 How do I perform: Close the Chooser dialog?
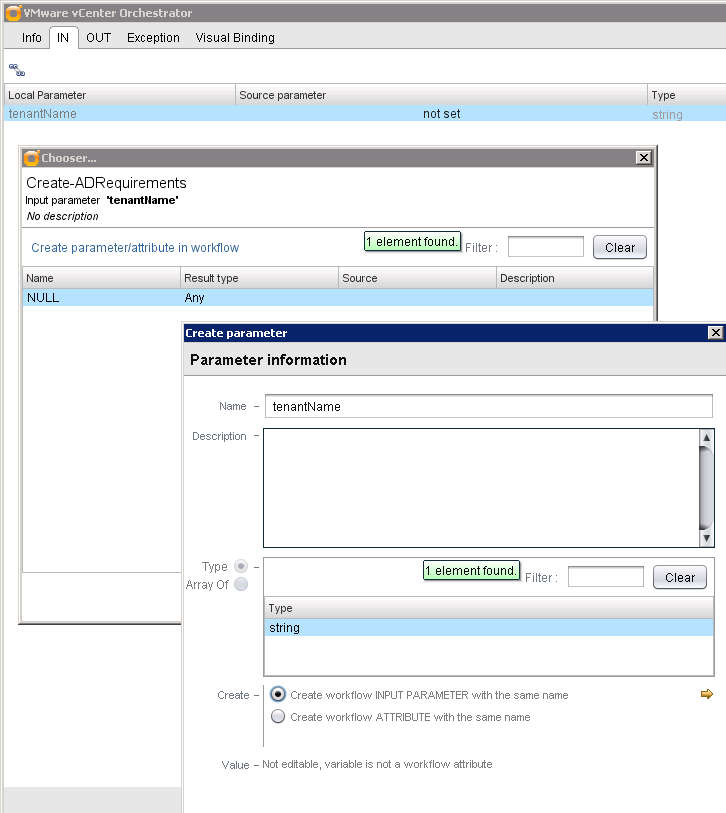coord(644,158)
